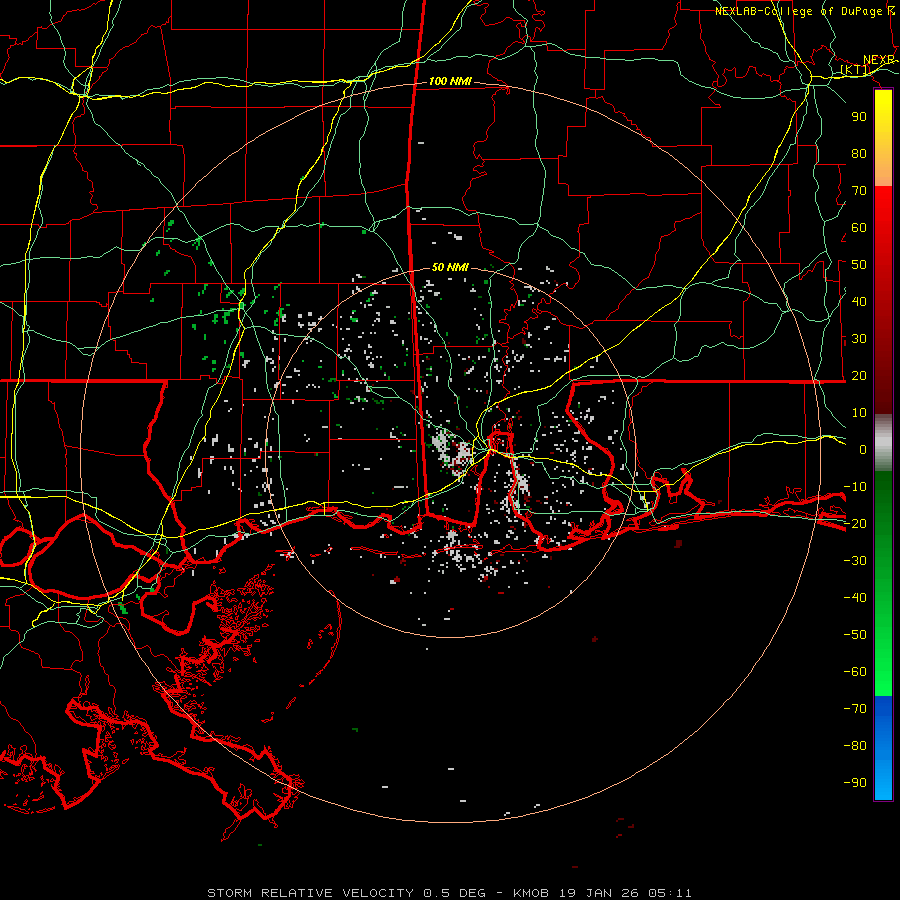Image resolution: width=900 pixels, height=900 pixels.
Task: Select the 30 value on the velocity scale
Action: tap(859, 339)
